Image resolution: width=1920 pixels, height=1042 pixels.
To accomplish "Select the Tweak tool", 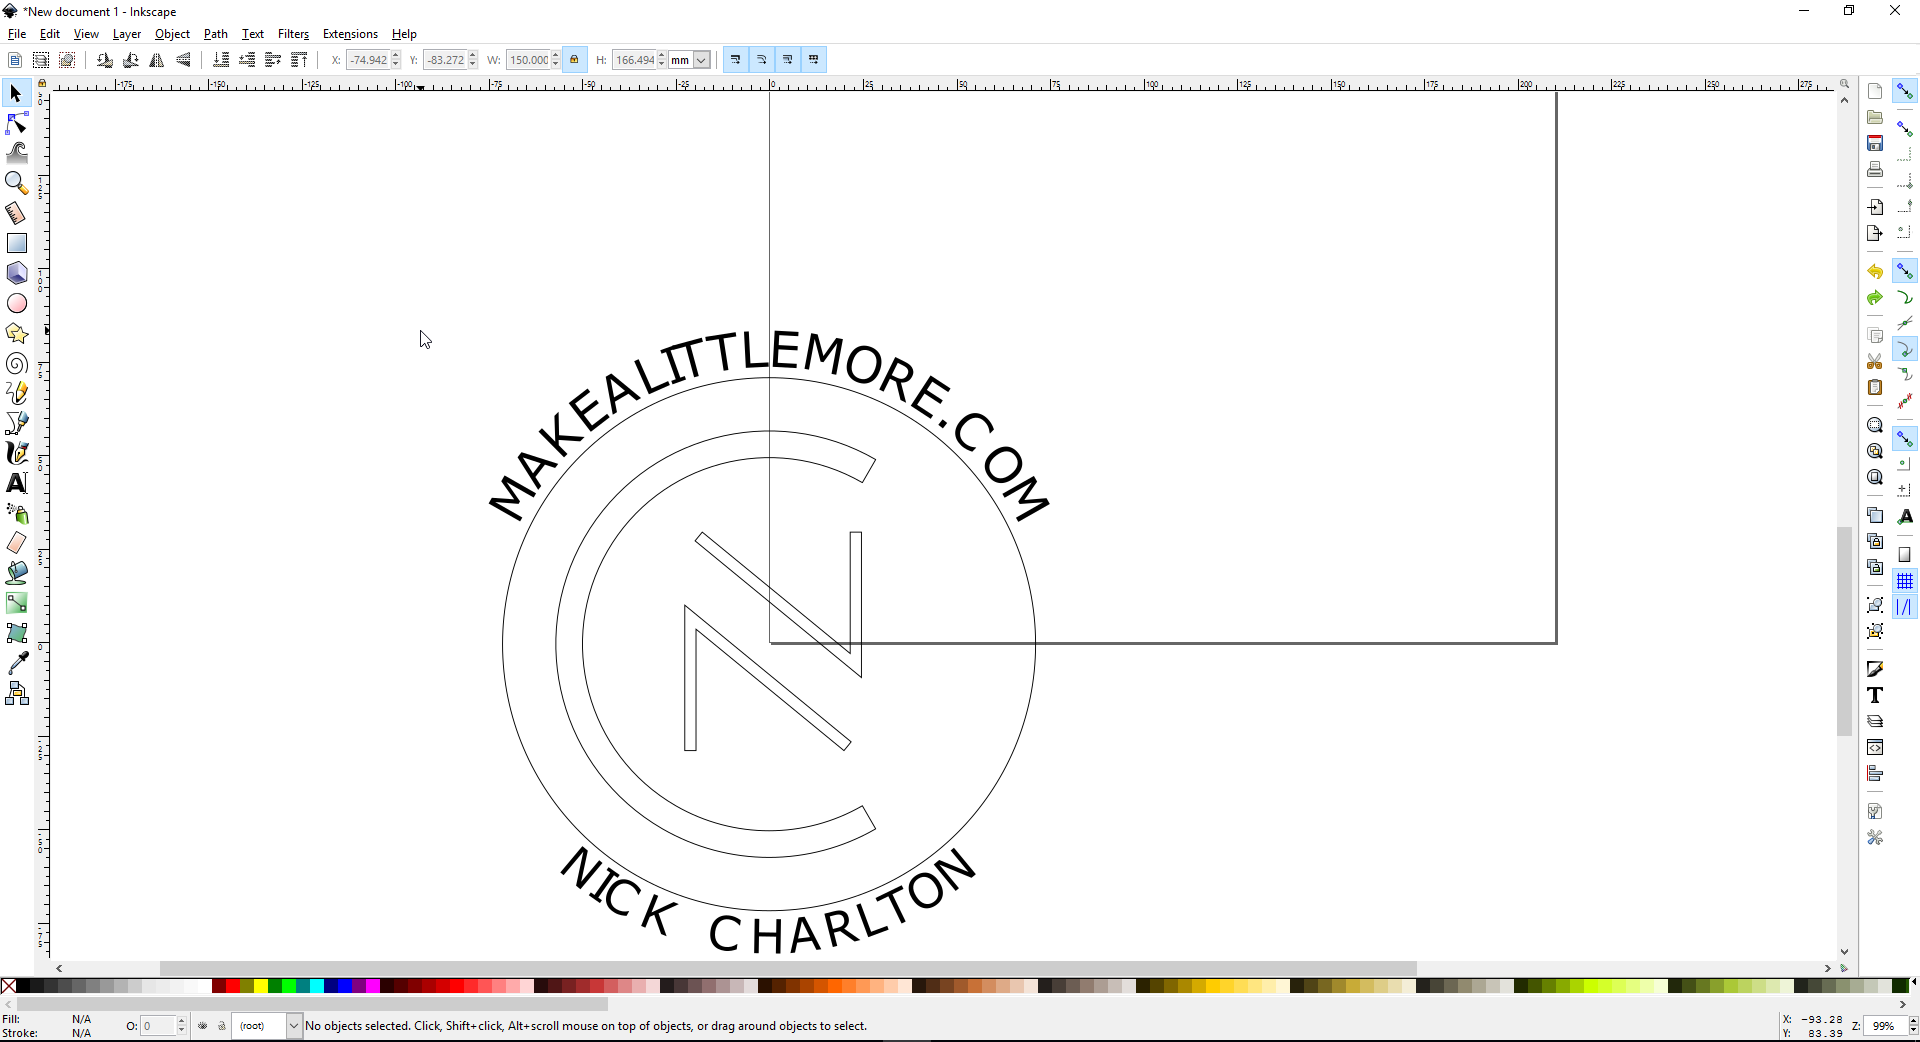I will (16, 153).
